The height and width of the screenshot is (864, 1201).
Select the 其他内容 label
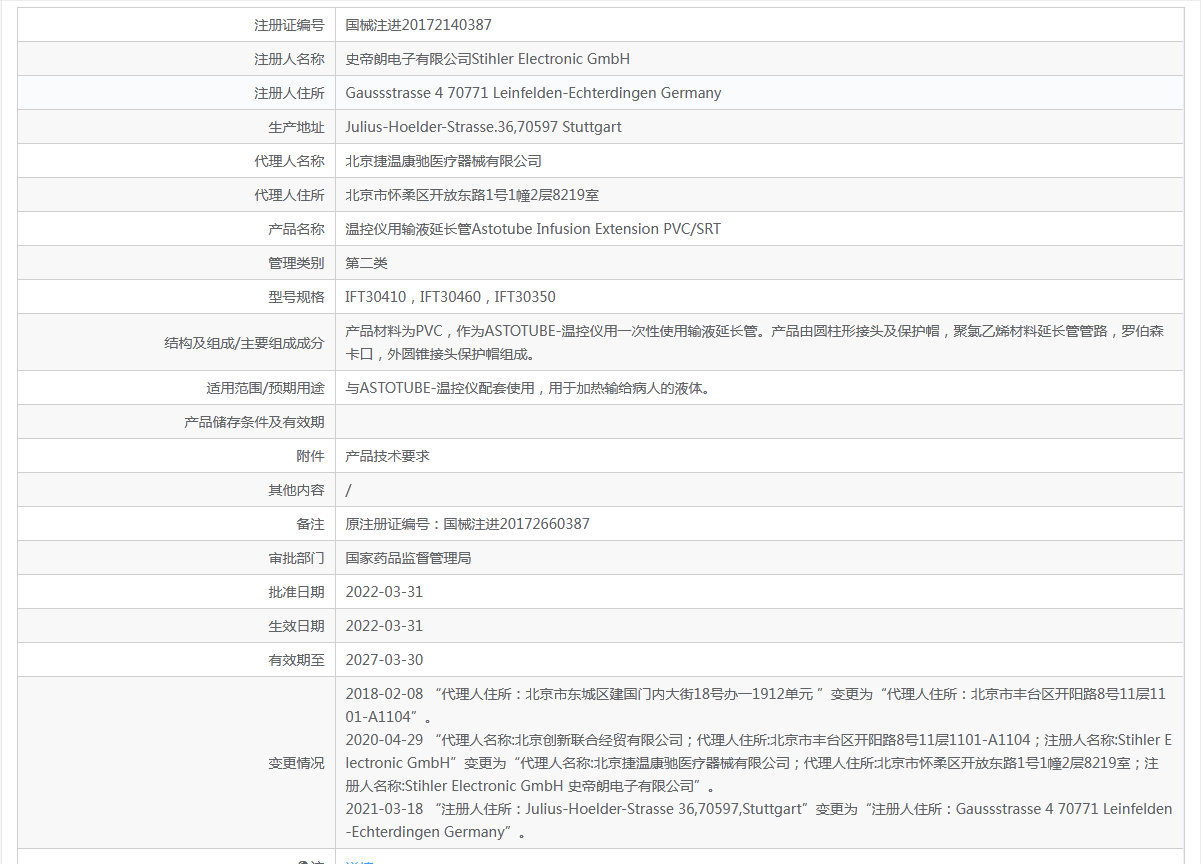(296, 490)
